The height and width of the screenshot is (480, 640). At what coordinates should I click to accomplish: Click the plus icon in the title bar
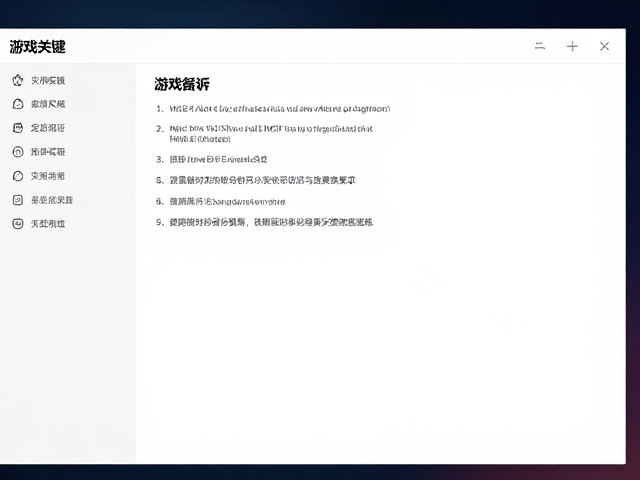572,46
